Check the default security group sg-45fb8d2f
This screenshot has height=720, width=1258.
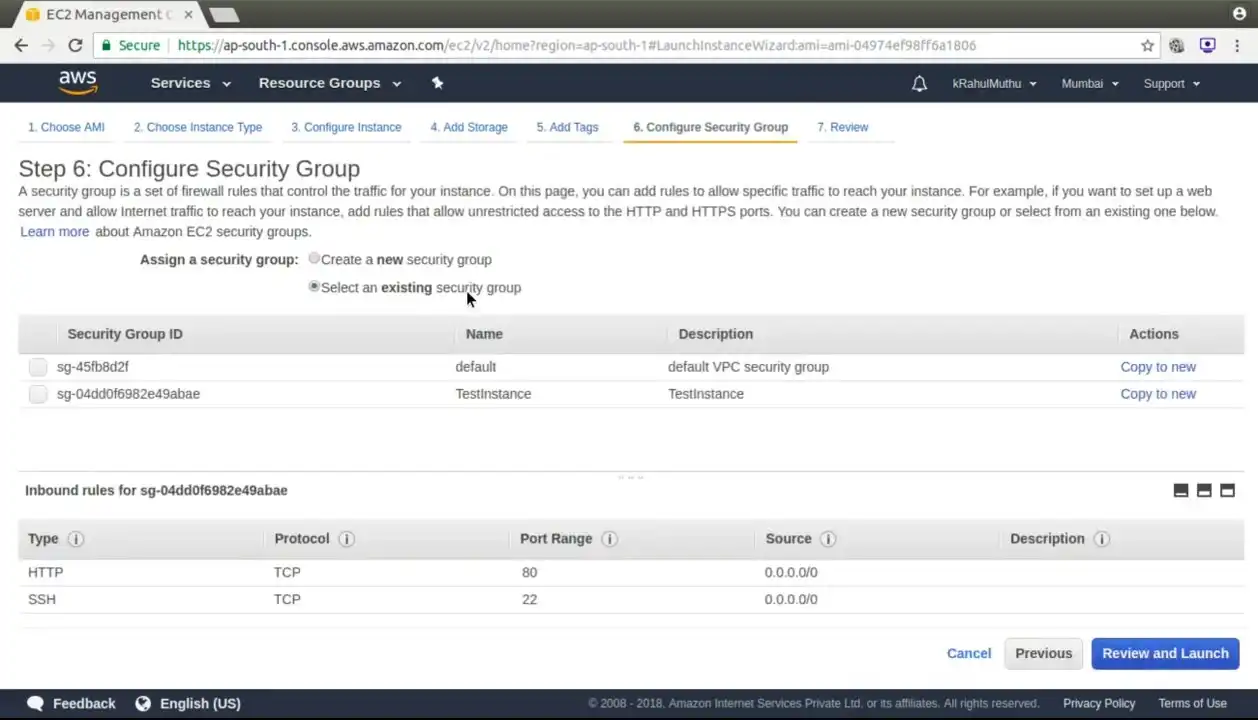(38, 367)
